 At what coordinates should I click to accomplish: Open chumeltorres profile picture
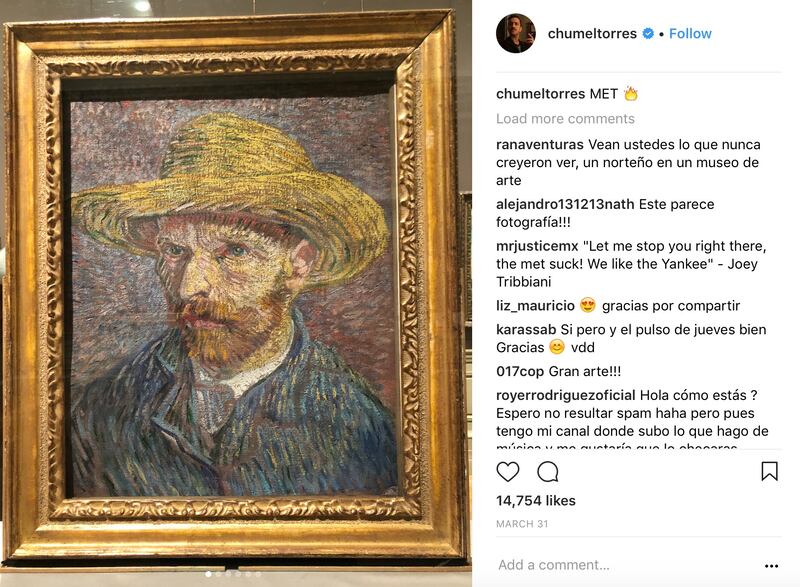point(516,34)
